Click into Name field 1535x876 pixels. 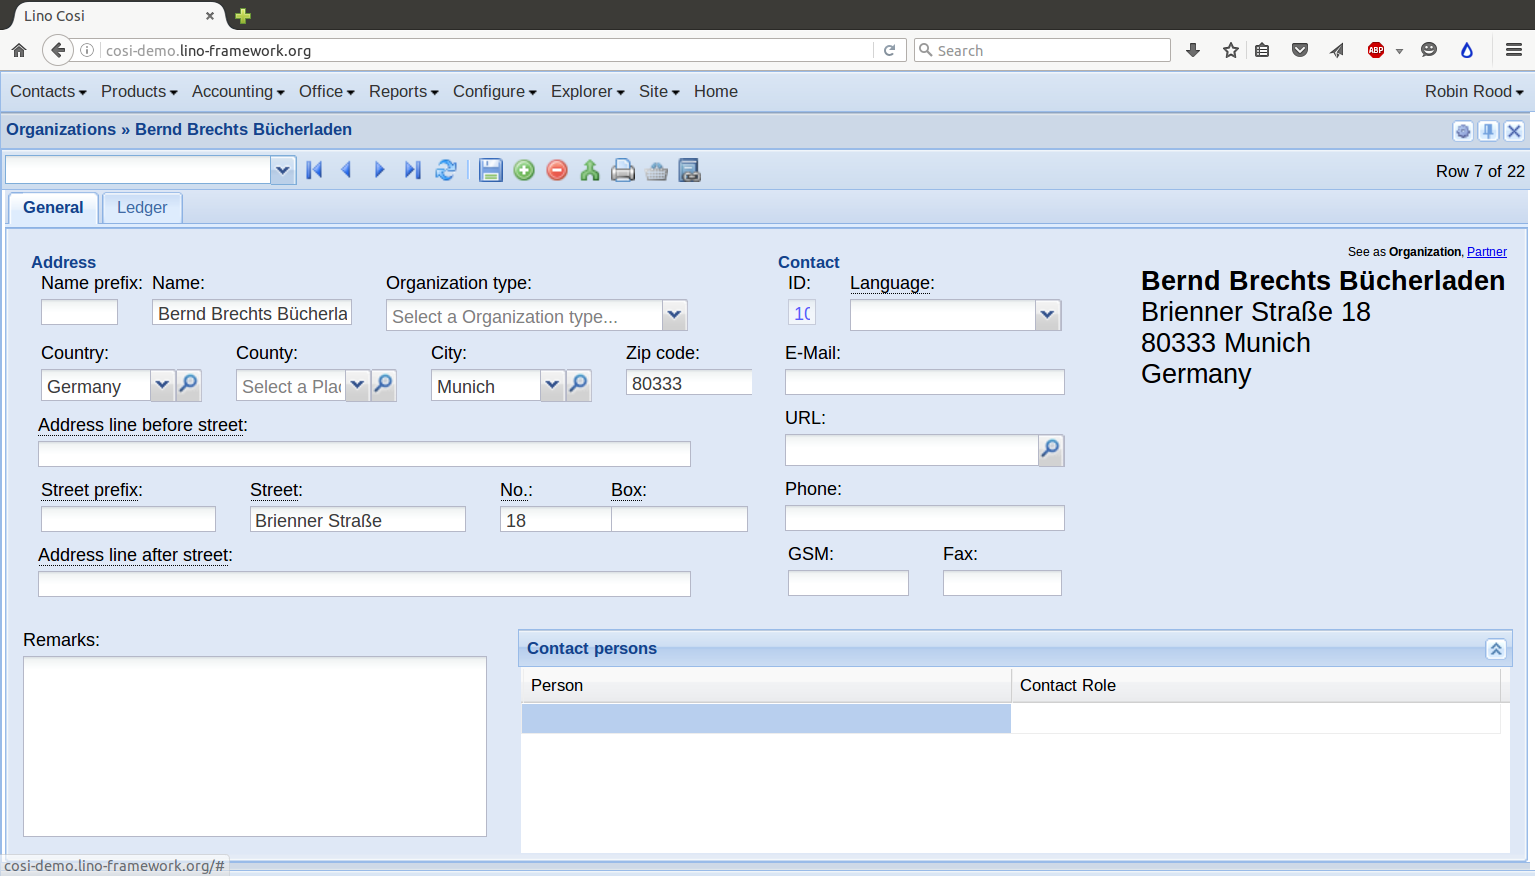(x=252, y=313)
